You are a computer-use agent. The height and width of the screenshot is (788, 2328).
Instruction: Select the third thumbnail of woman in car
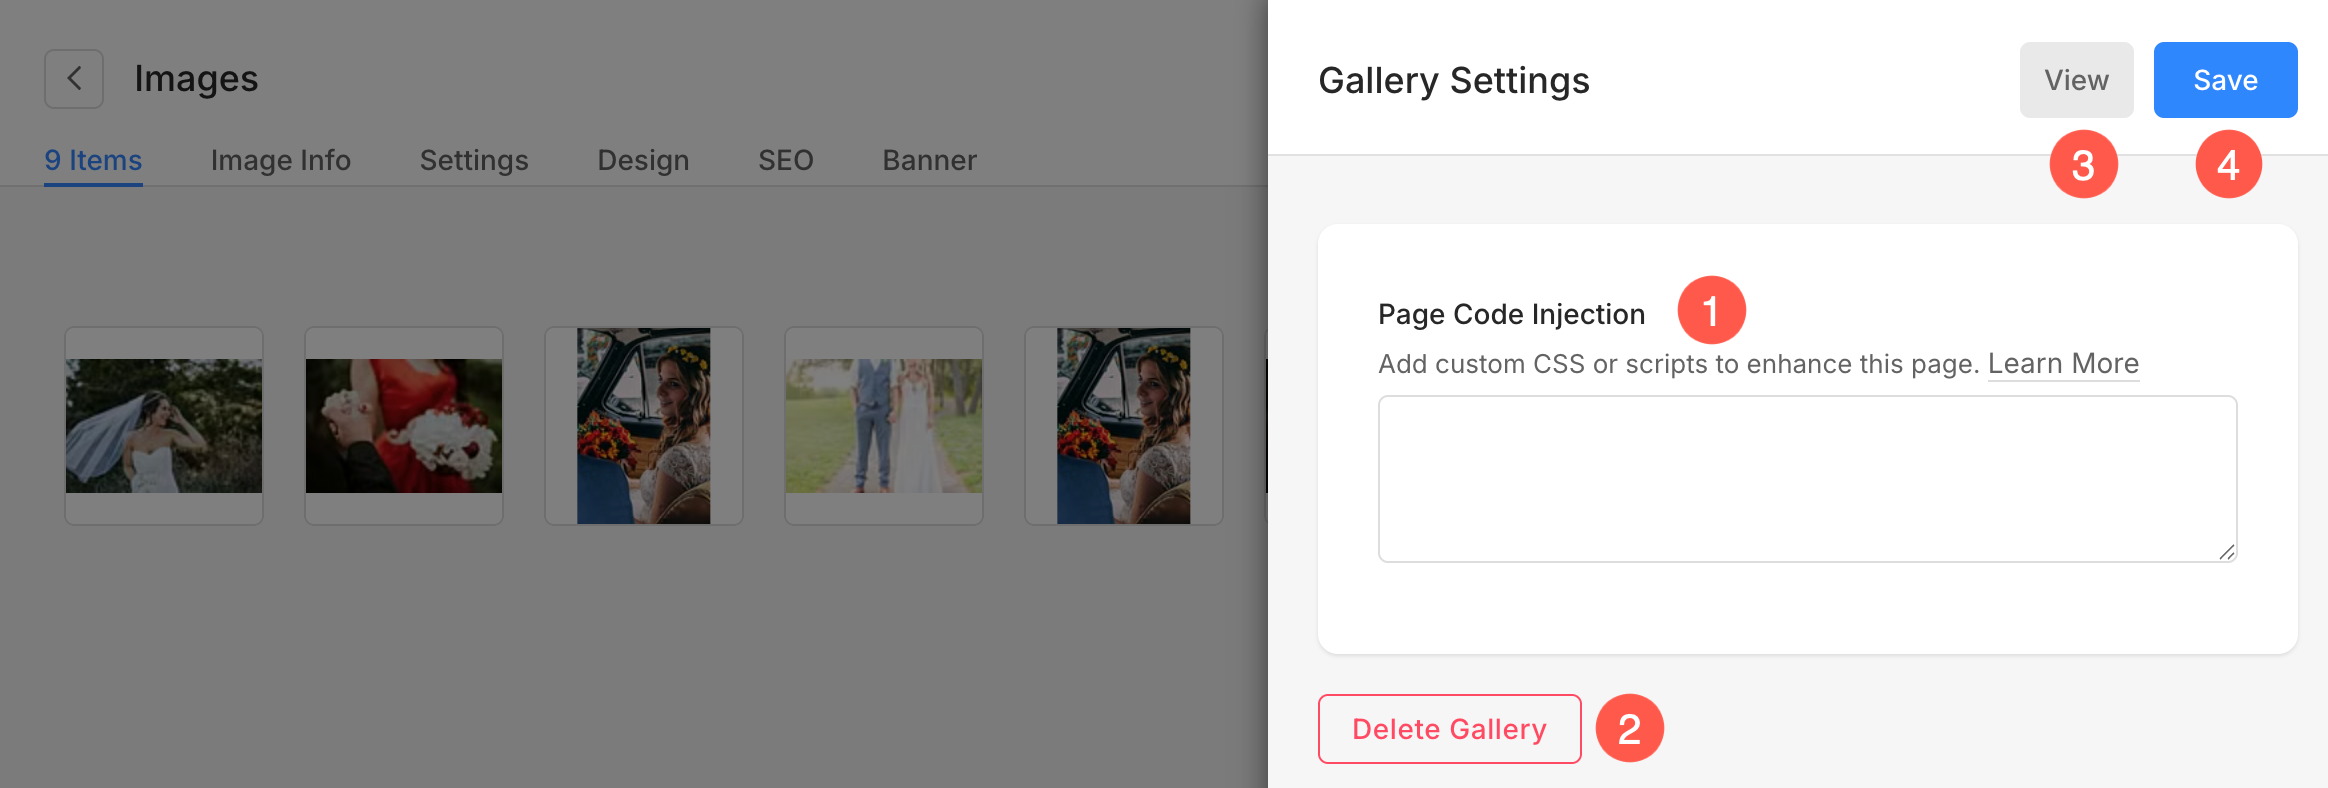(644, 426)
